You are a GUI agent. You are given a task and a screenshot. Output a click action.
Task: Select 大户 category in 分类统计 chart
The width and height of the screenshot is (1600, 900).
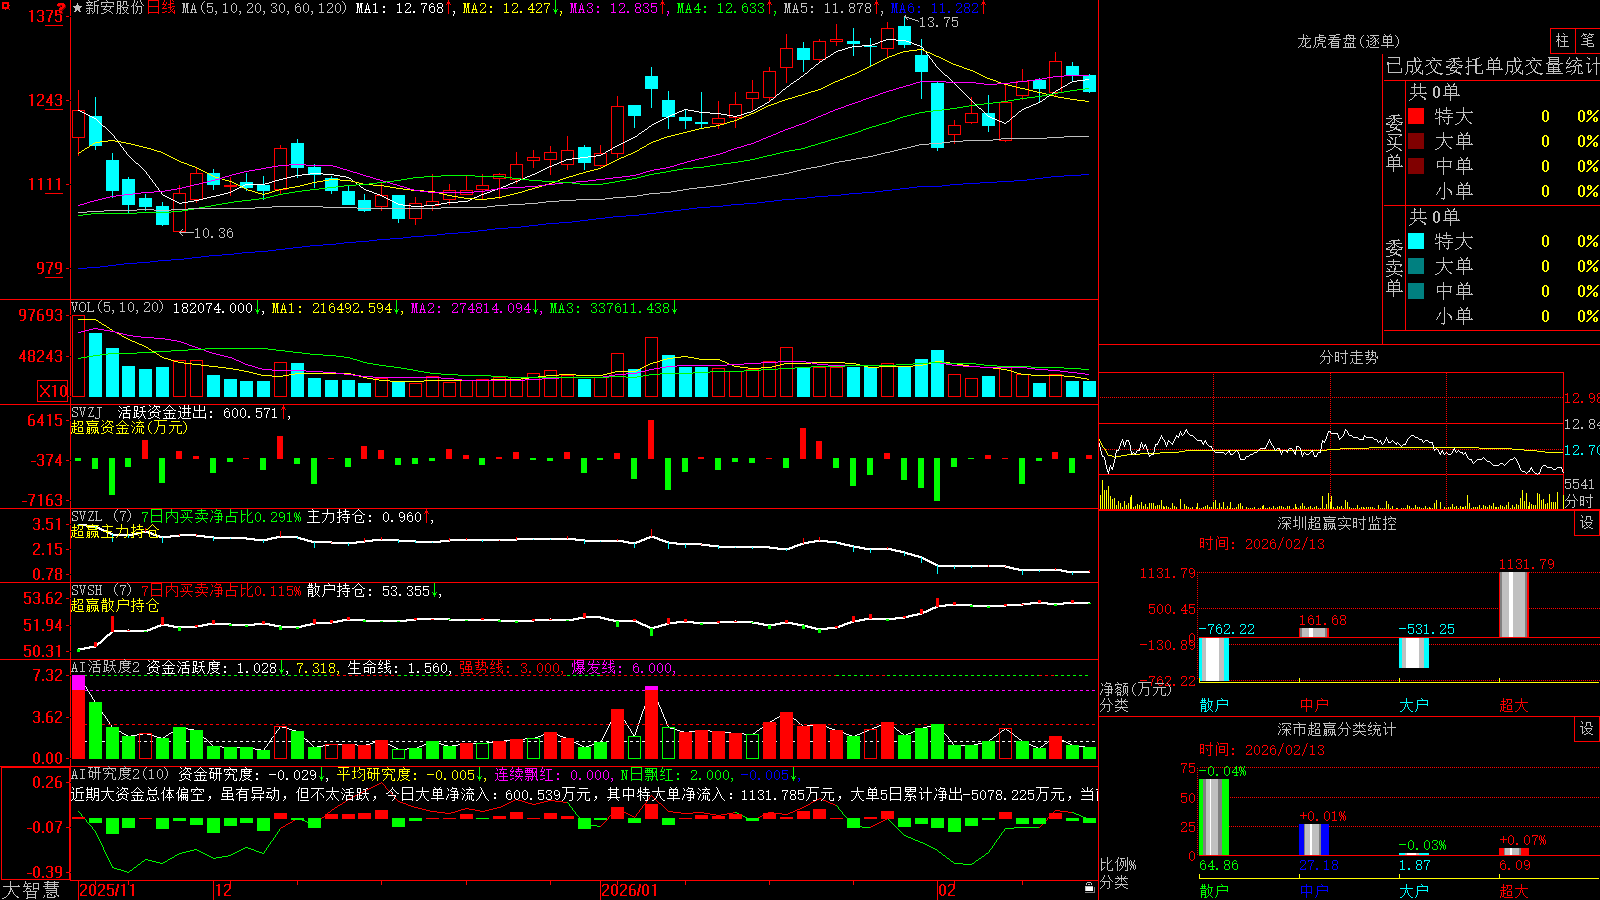1414,890
